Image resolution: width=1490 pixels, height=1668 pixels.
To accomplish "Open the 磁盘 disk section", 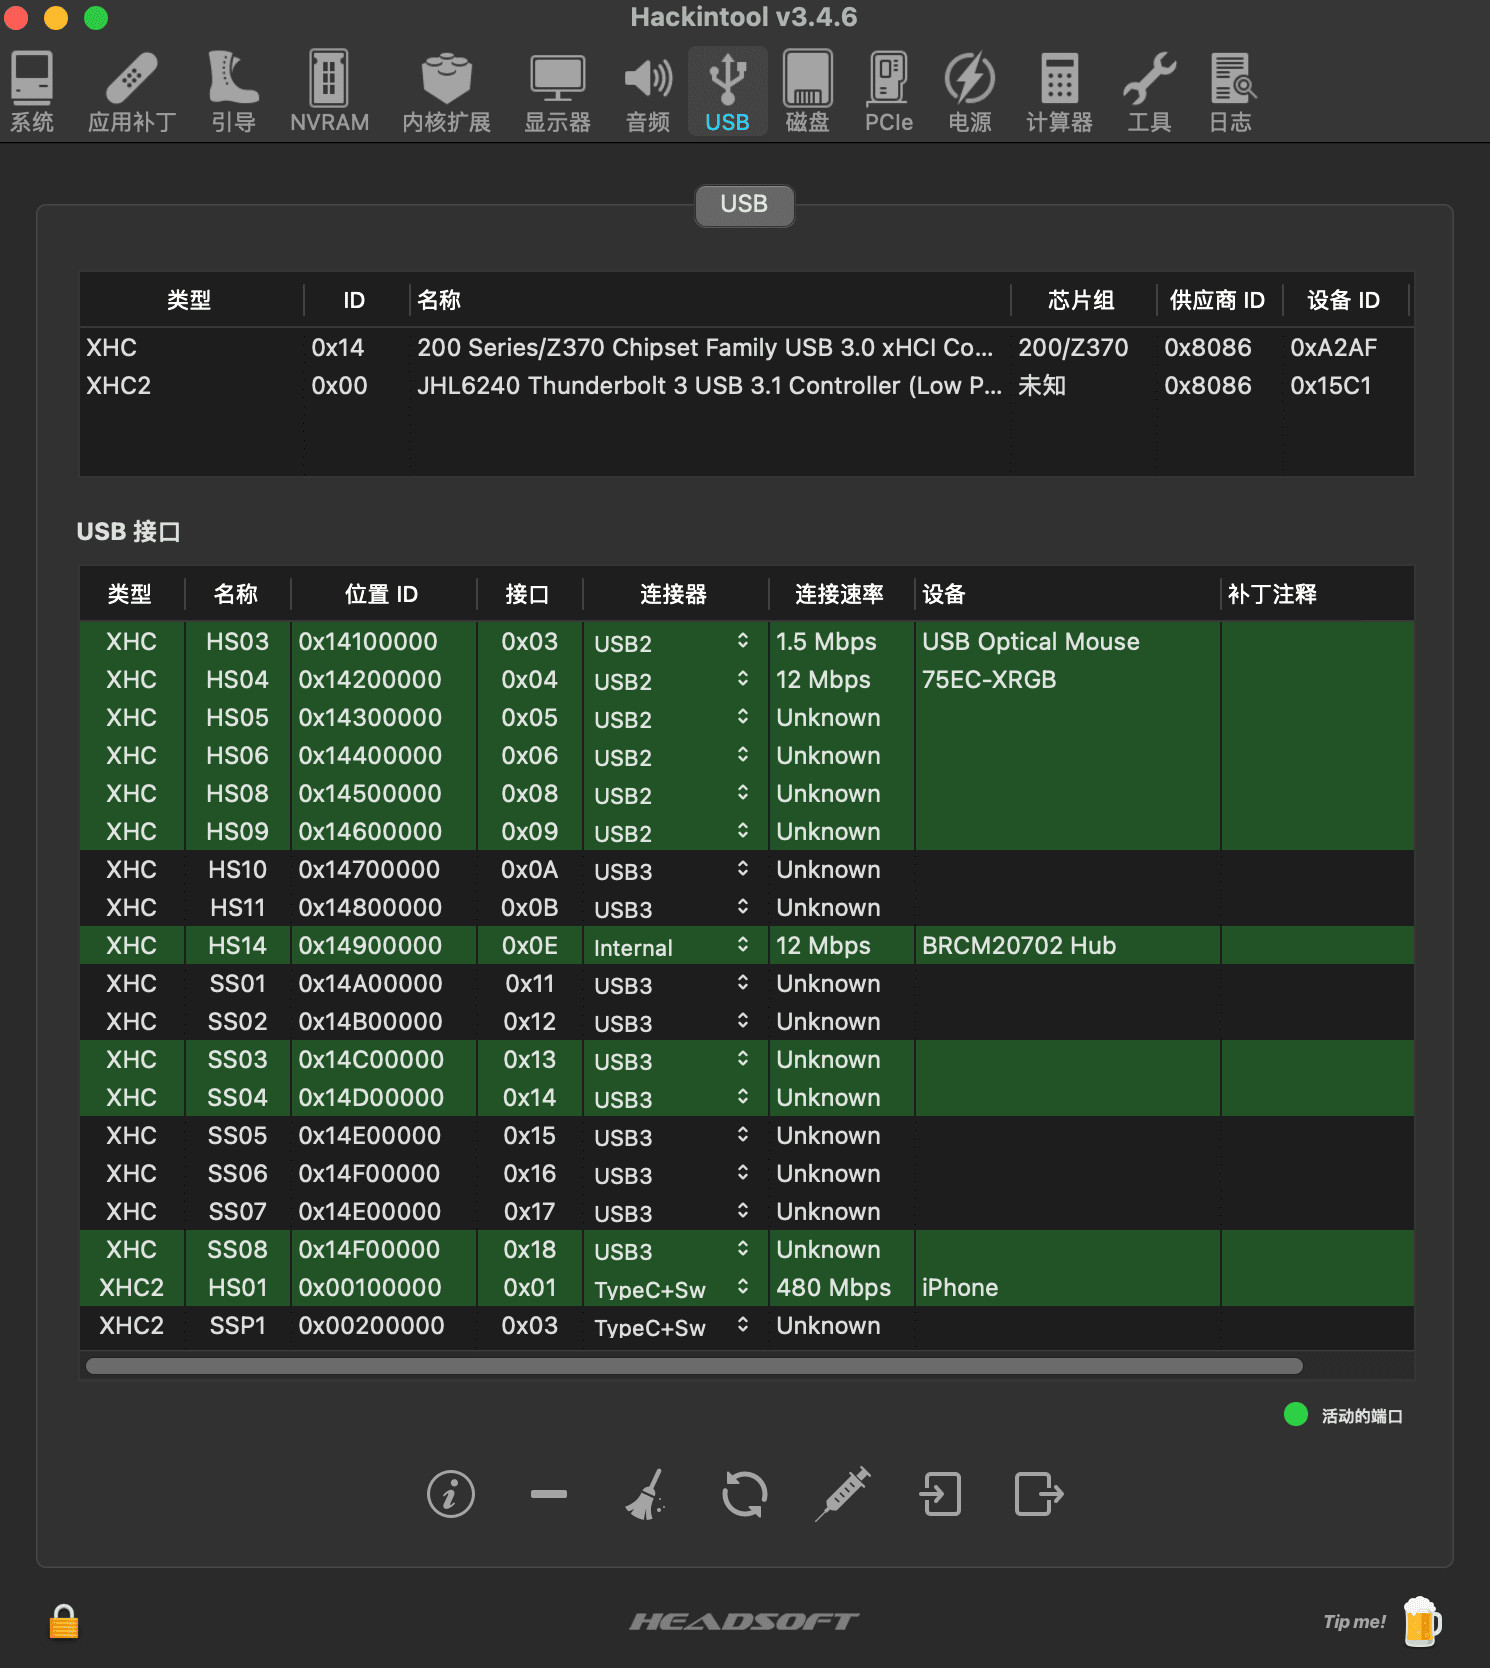I will [807, 92].
